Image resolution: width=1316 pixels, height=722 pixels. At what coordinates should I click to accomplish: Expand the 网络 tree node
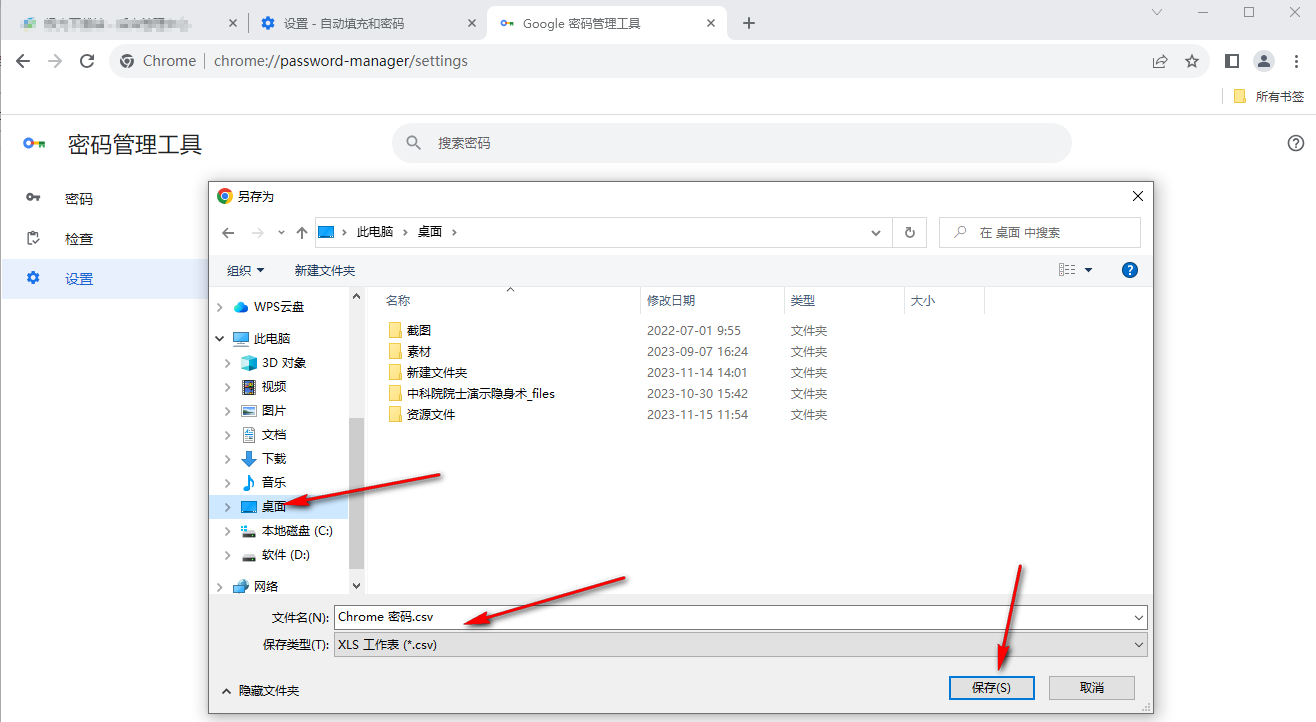tap(219, 587)
